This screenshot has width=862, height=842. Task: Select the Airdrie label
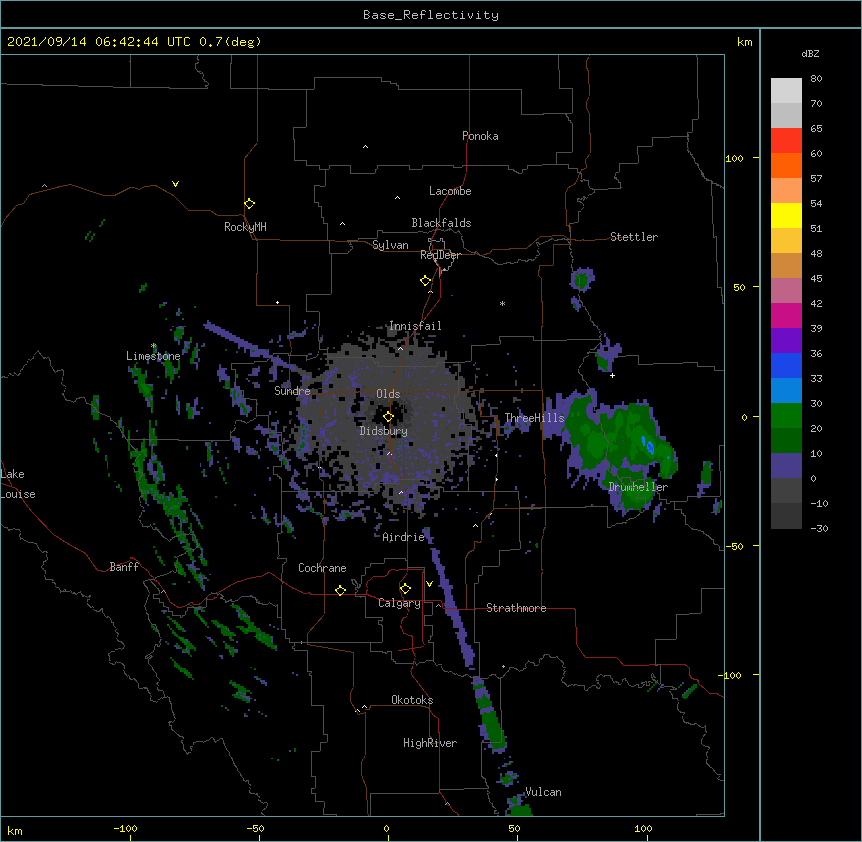click(404, 537)
